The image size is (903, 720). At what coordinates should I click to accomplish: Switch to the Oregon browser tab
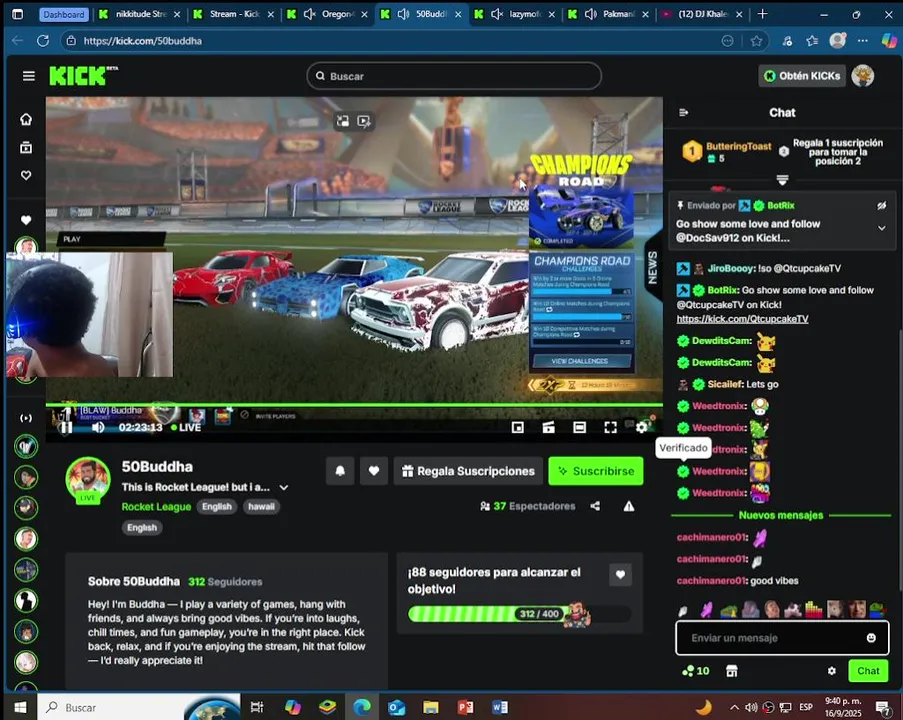tap(327, 14)
